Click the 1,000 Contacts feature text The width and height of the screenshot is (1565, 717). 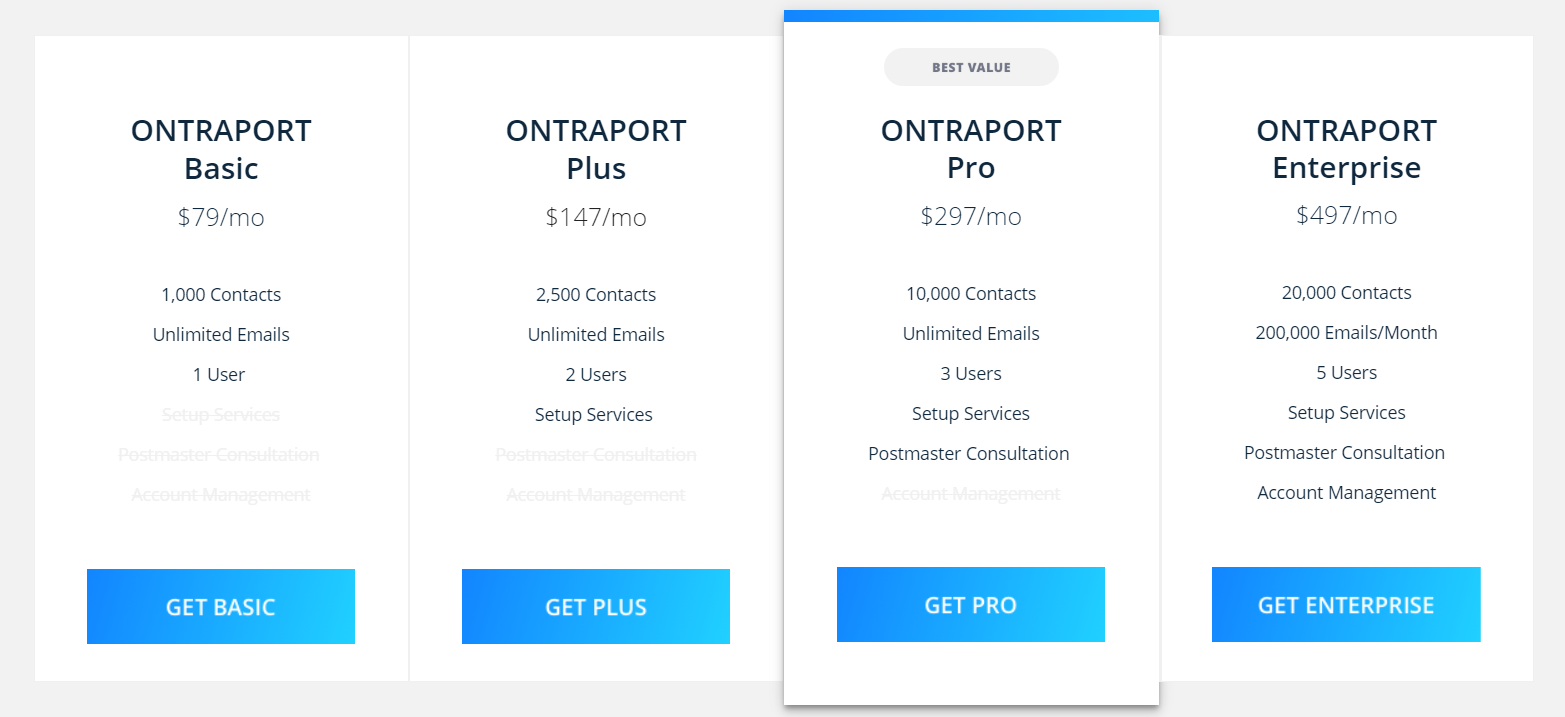pos(221,295)
